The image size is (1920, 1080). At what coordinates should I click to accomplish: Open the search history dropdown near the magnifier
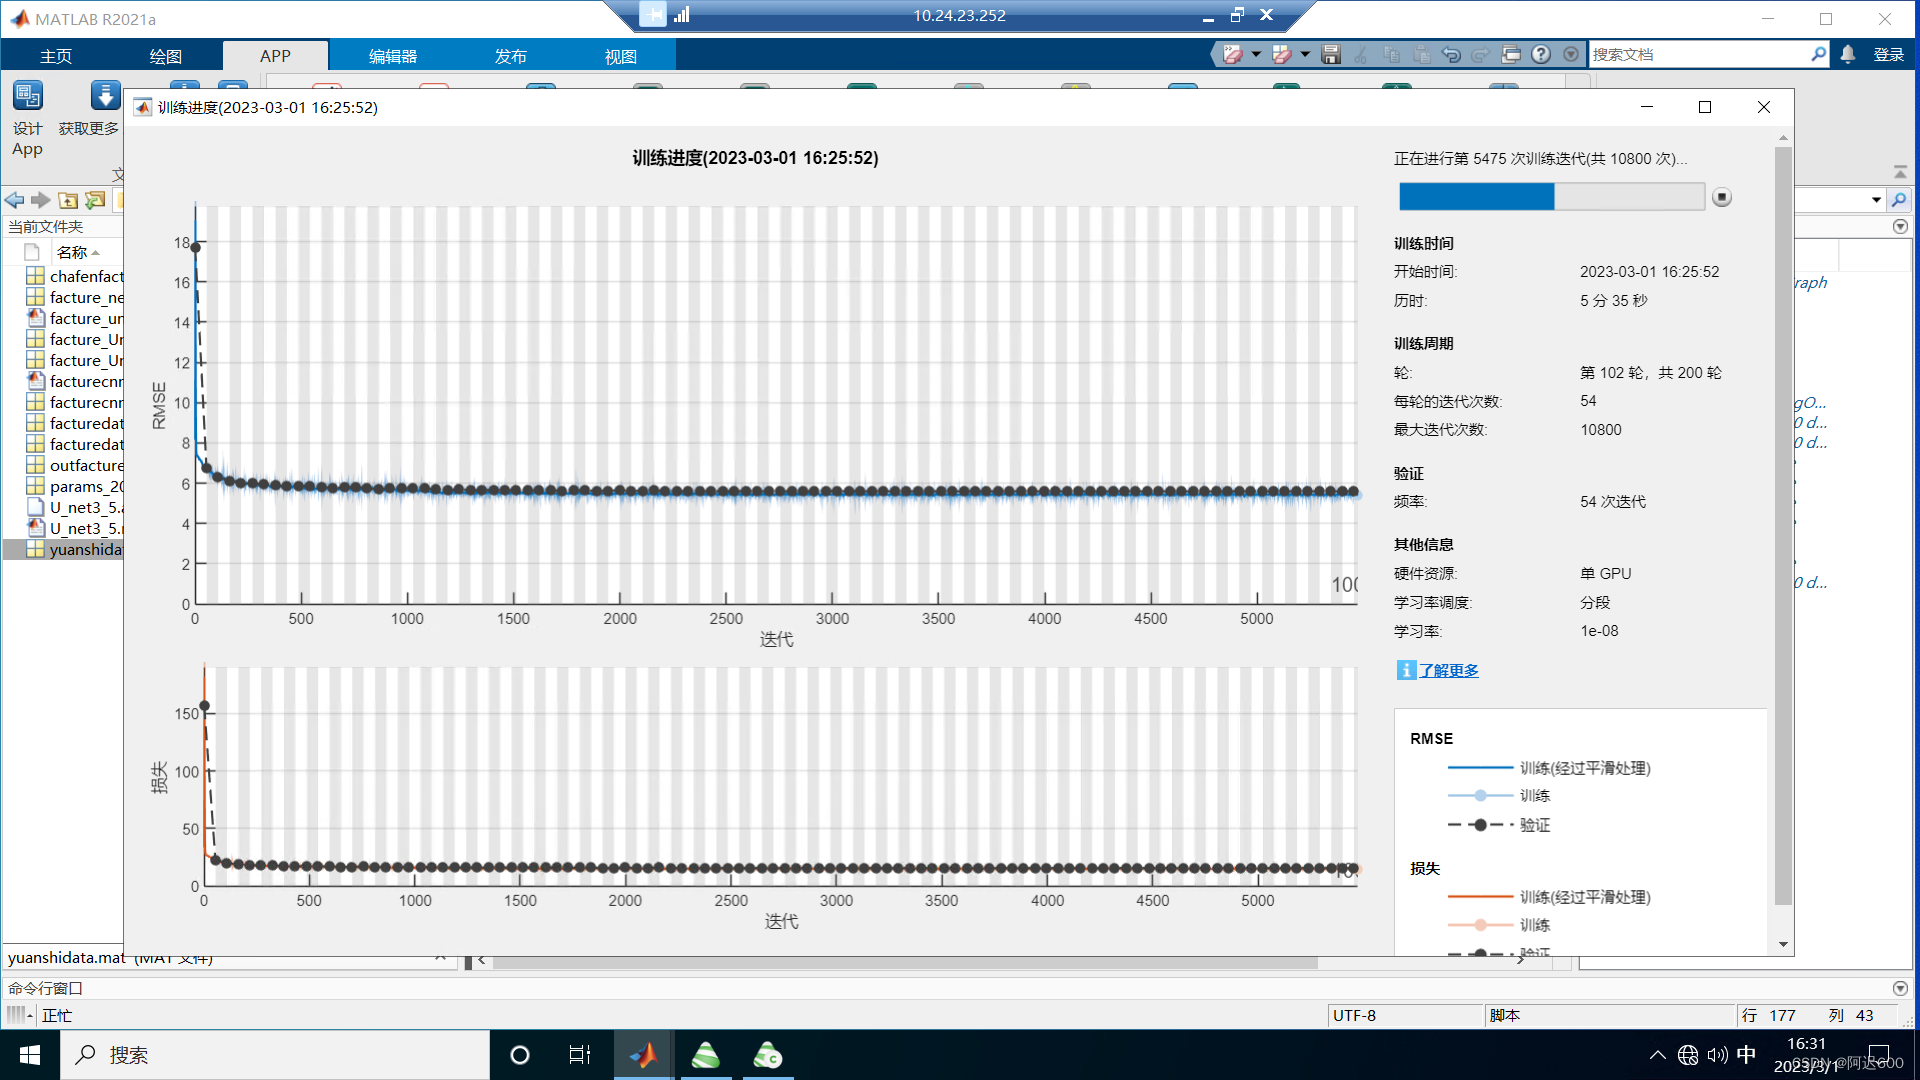(1877, 200)
